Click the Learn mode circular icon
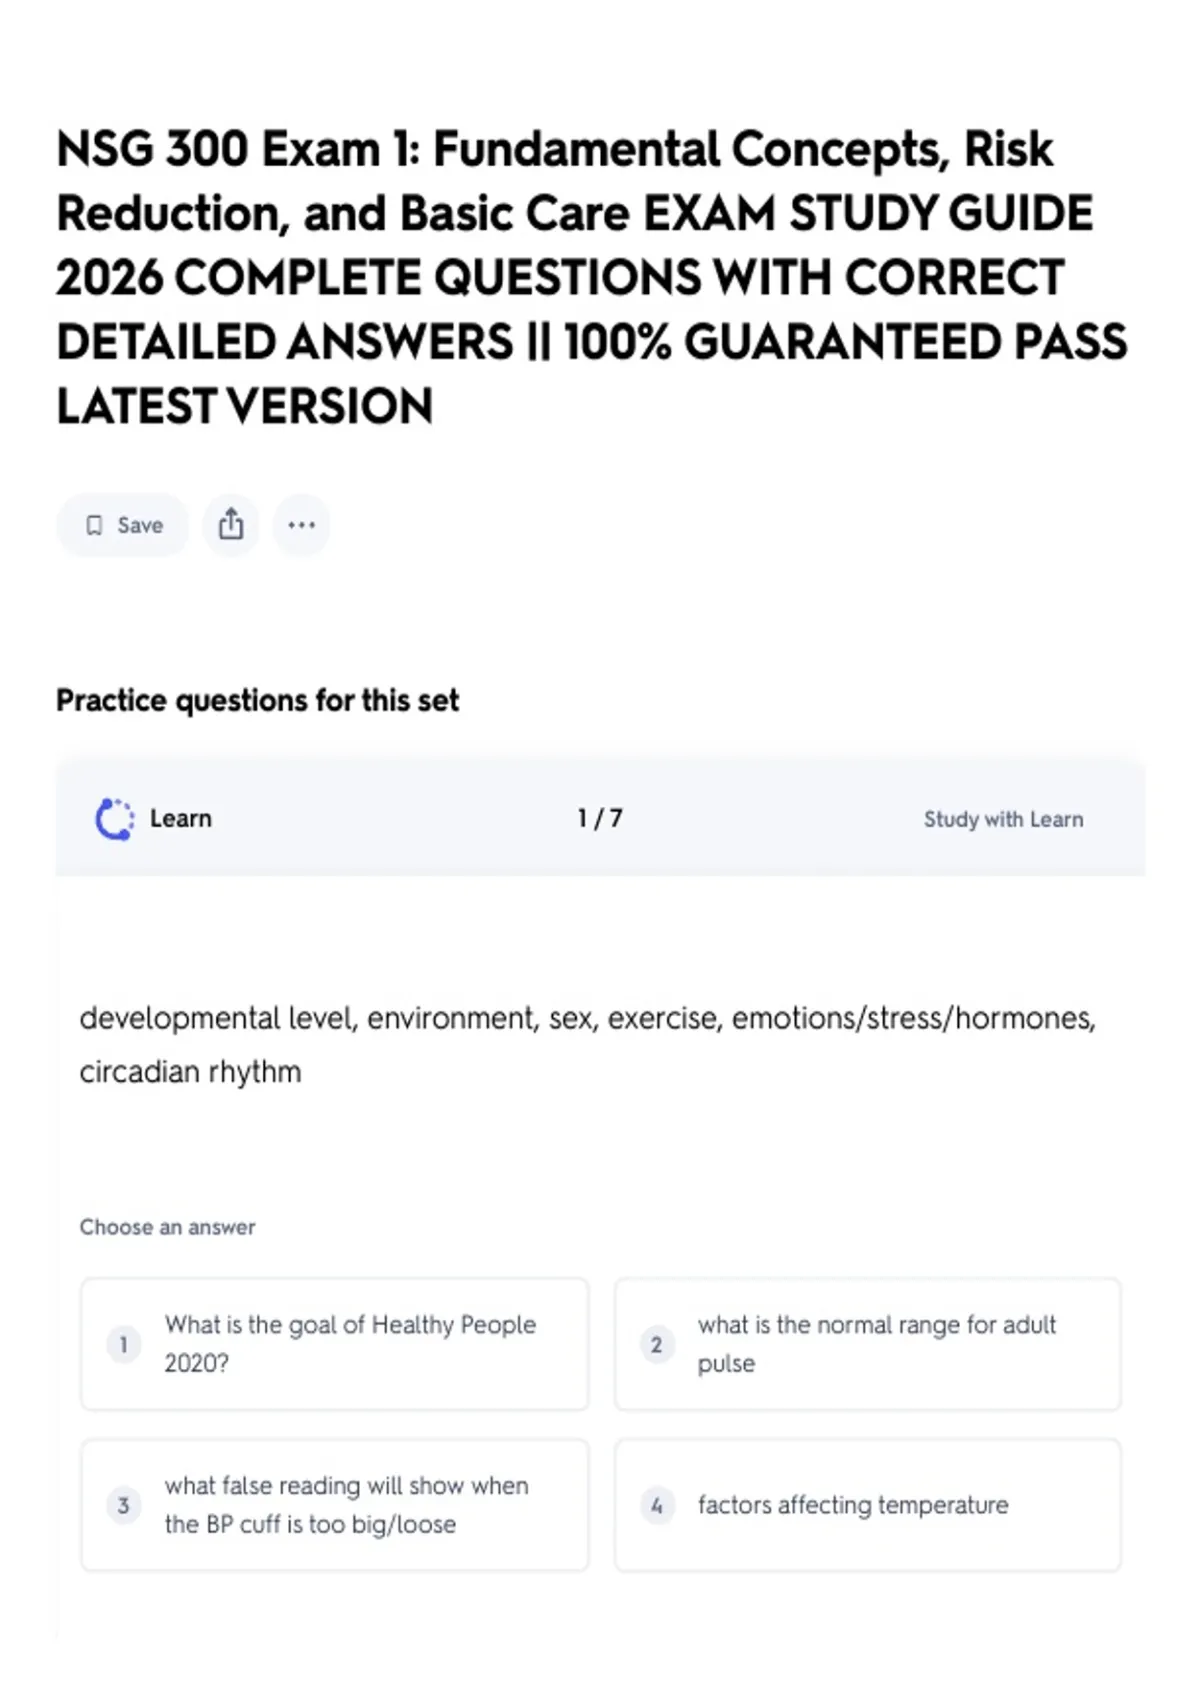 tap(114, 819)
